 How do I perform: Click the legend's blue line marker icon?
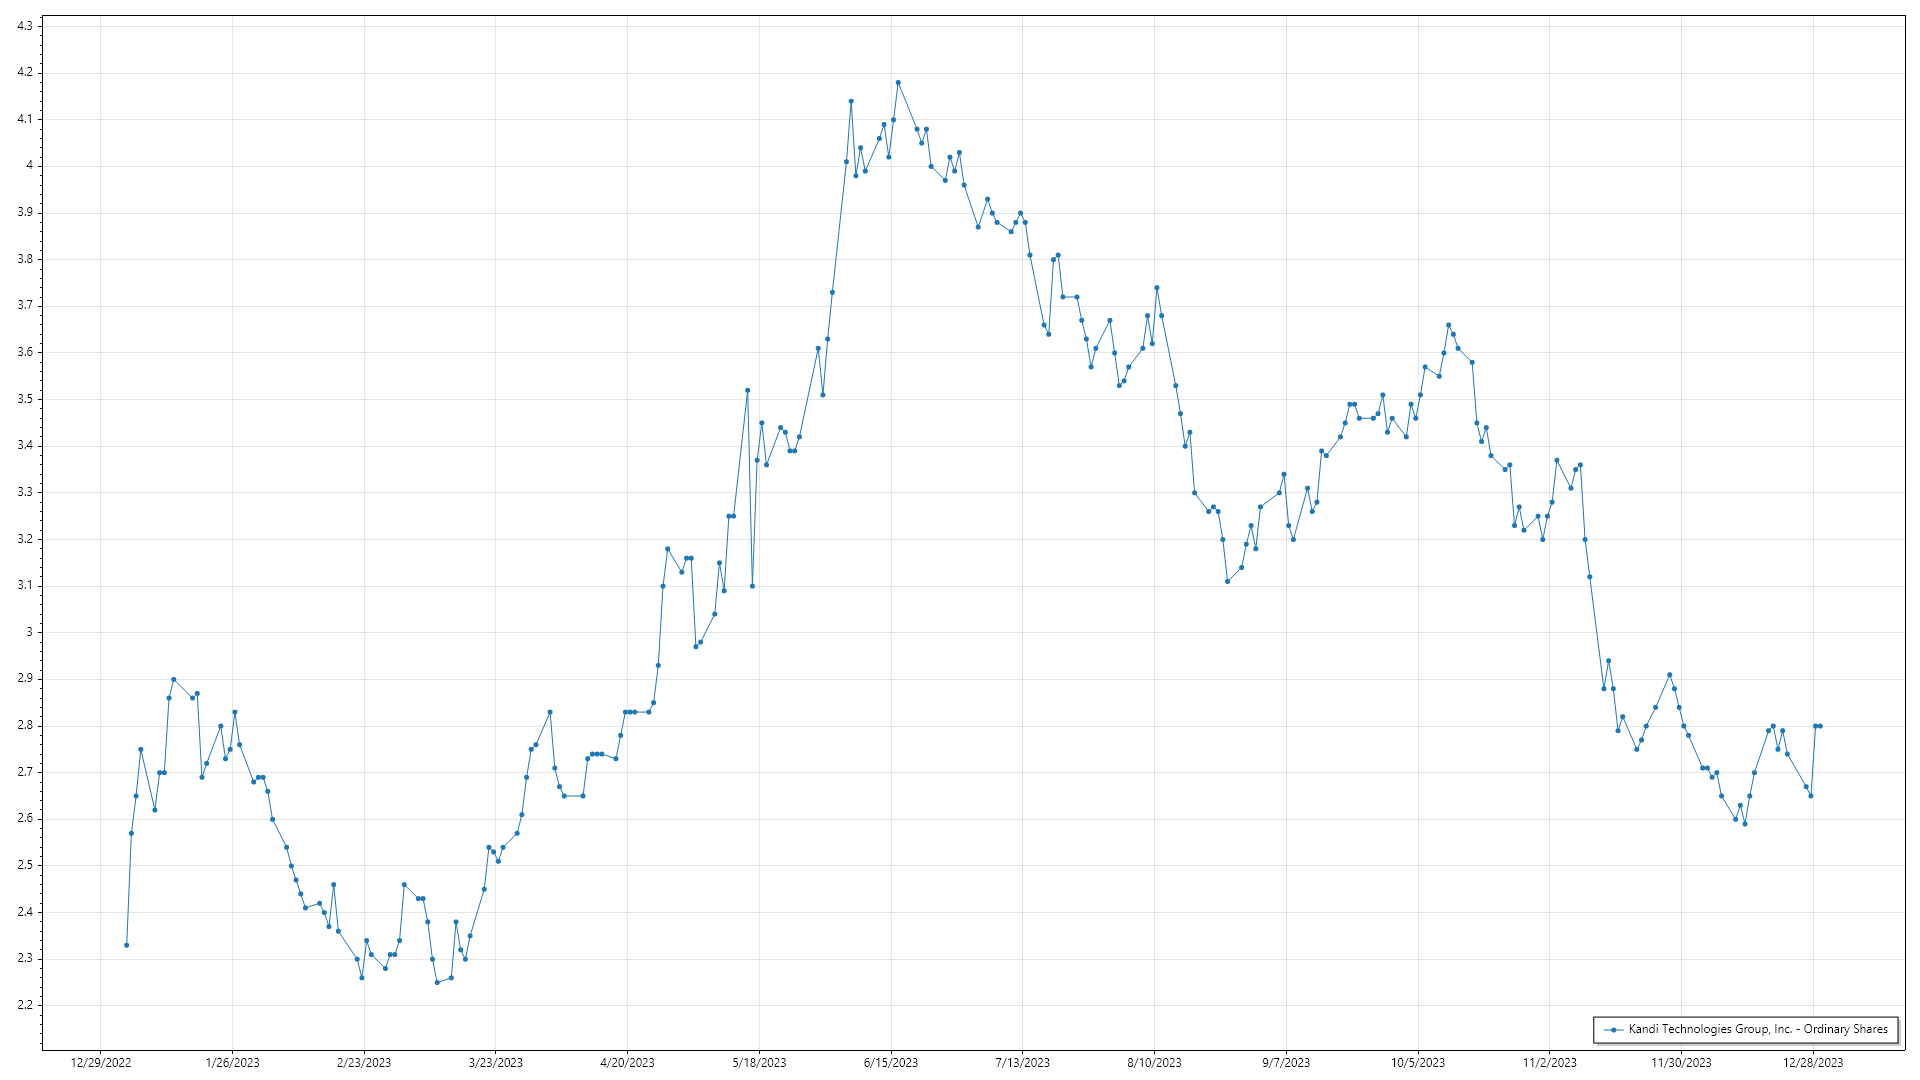(1613, 1030)
